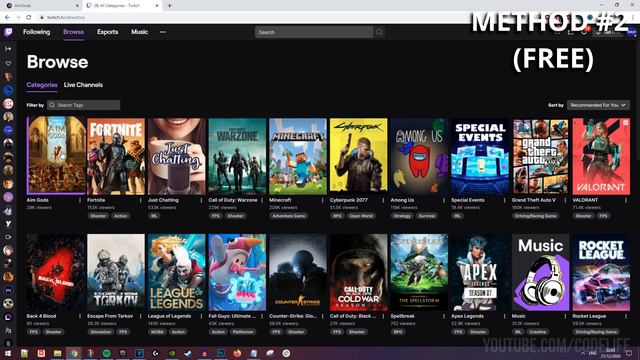
Task: Click the MOBA tag under League of Legends
Action: point(157,332)
